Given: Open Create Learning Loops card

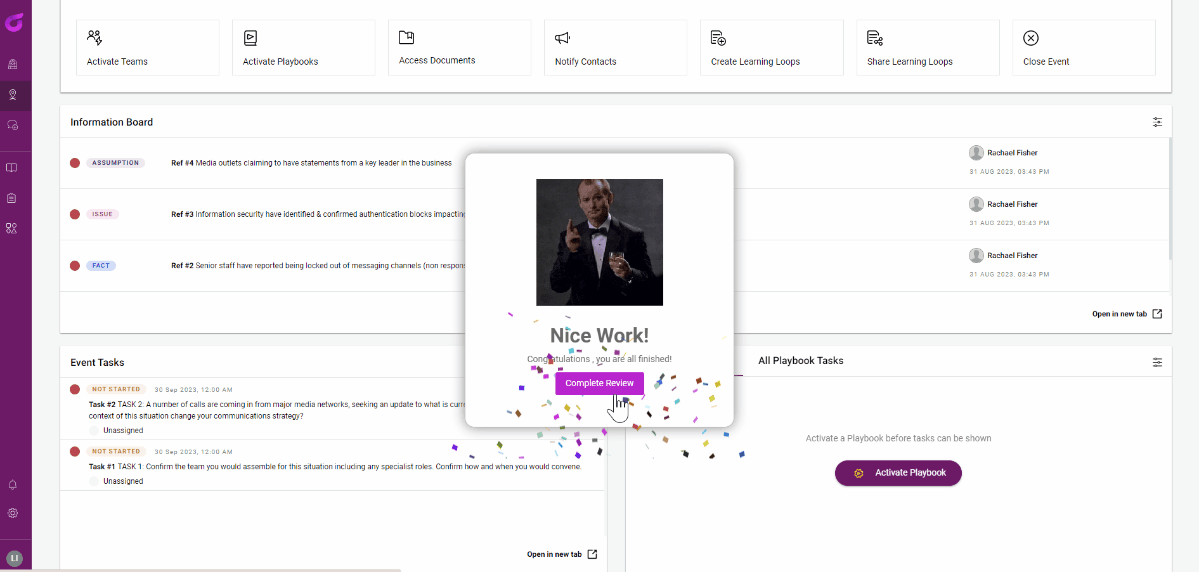Looking at the screenshot, I should coord(772,47).
